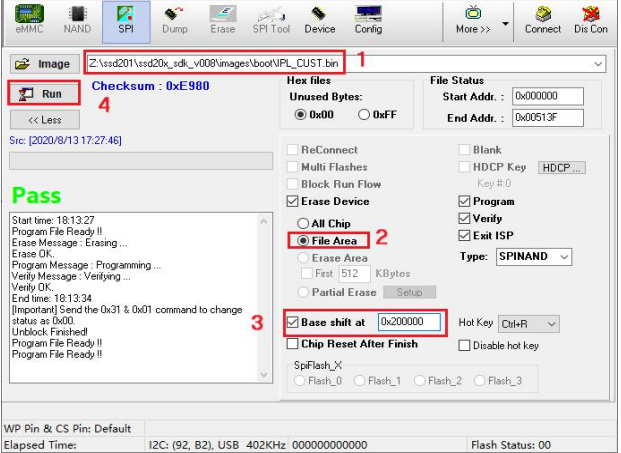The image size is (621, 453).
Task: Click the 'Erase OK.' log line
Action: pyautogui.click(x=34, y=254)
